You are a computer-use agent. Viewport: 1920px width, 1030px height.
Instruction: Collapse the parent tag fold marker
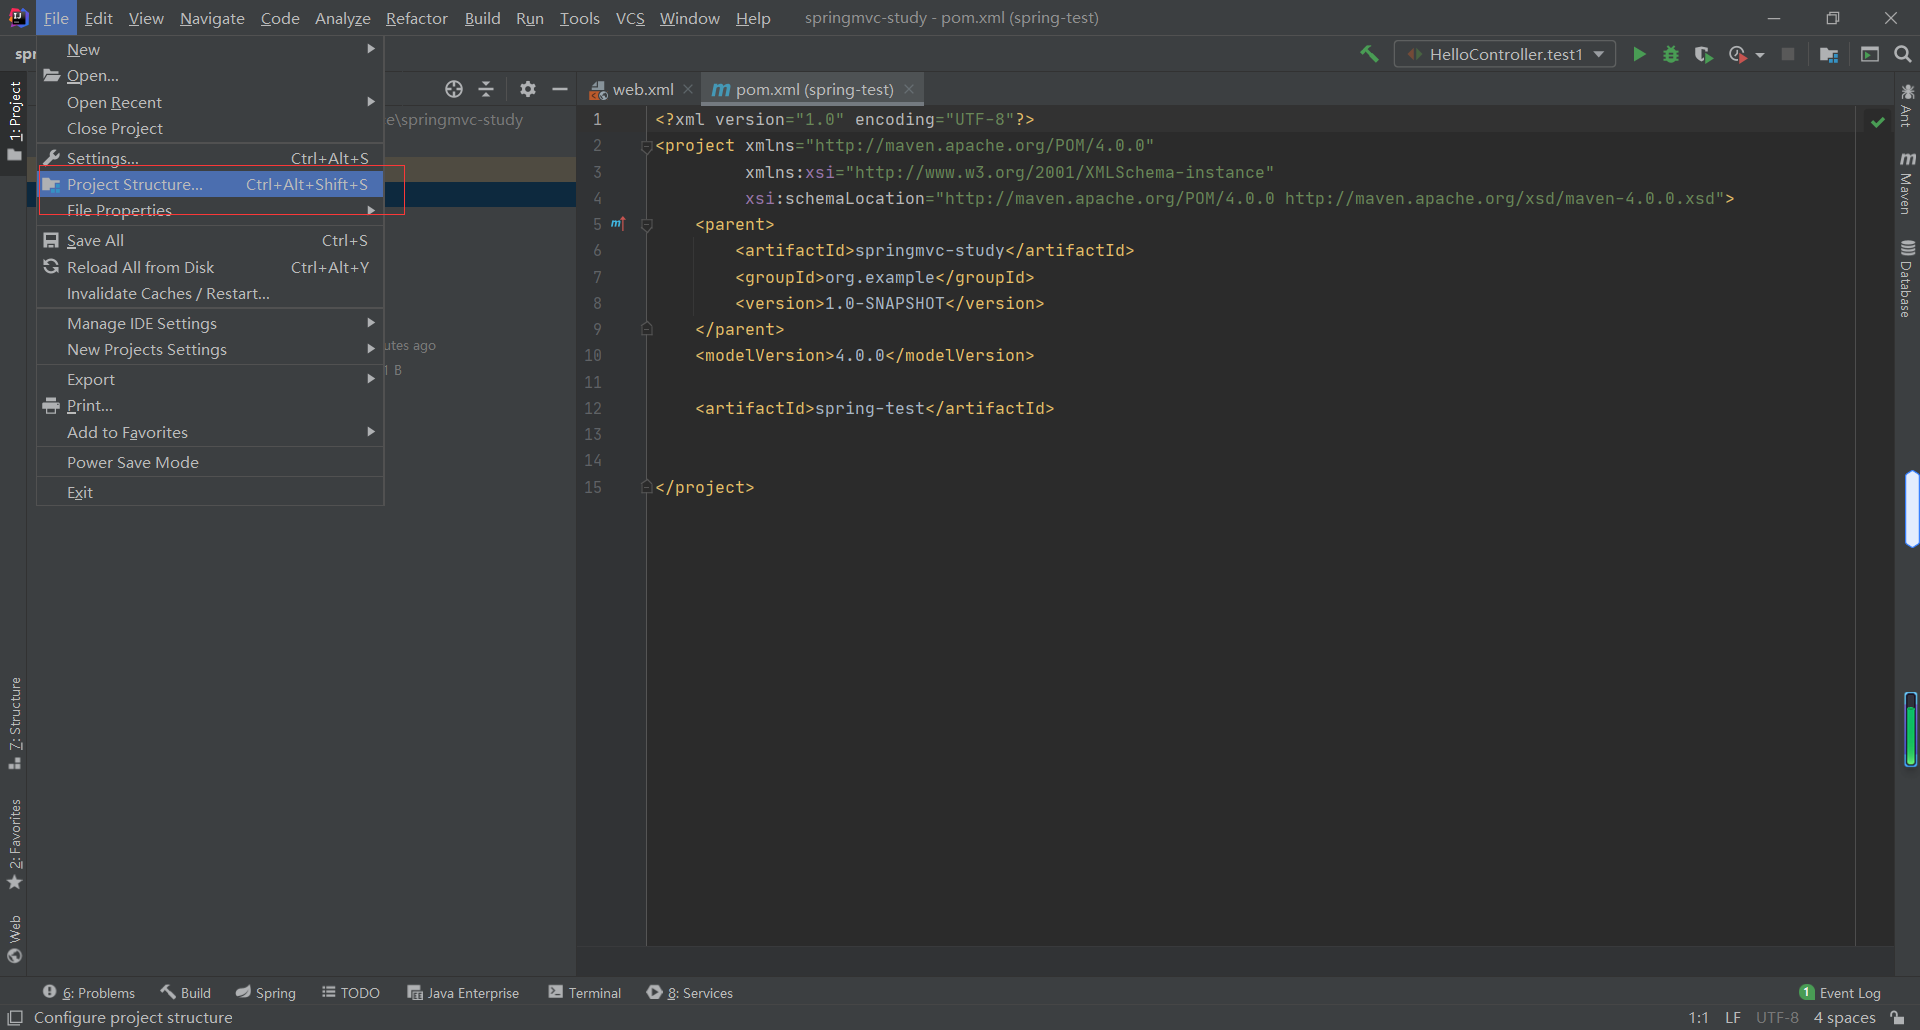click(647, 225)
